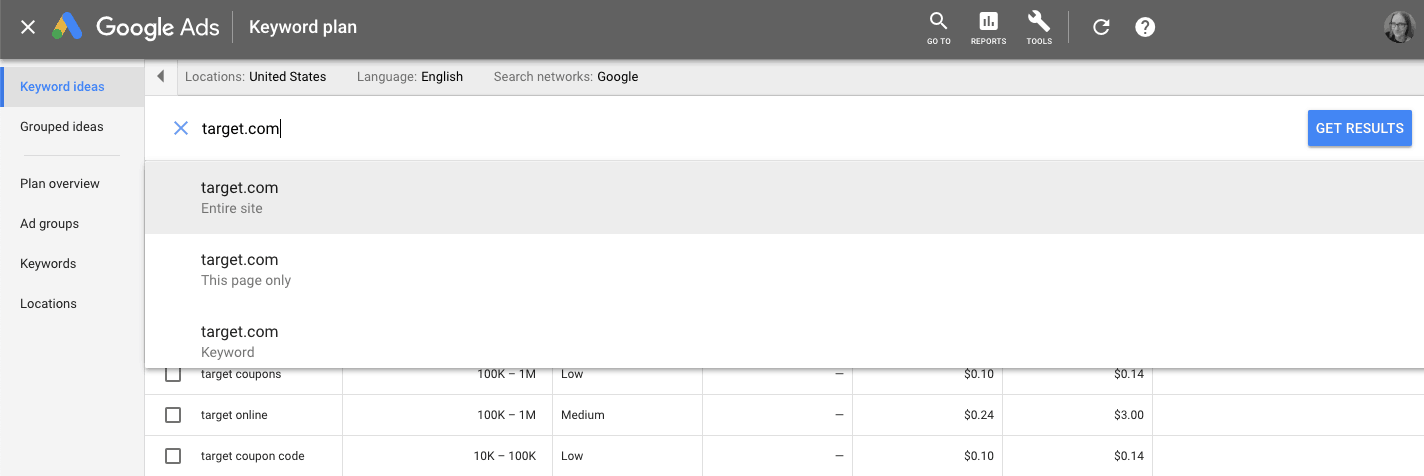Collapse the sidebar with arrow
This screenshot has width=1424, height=476.
[161, 77]
